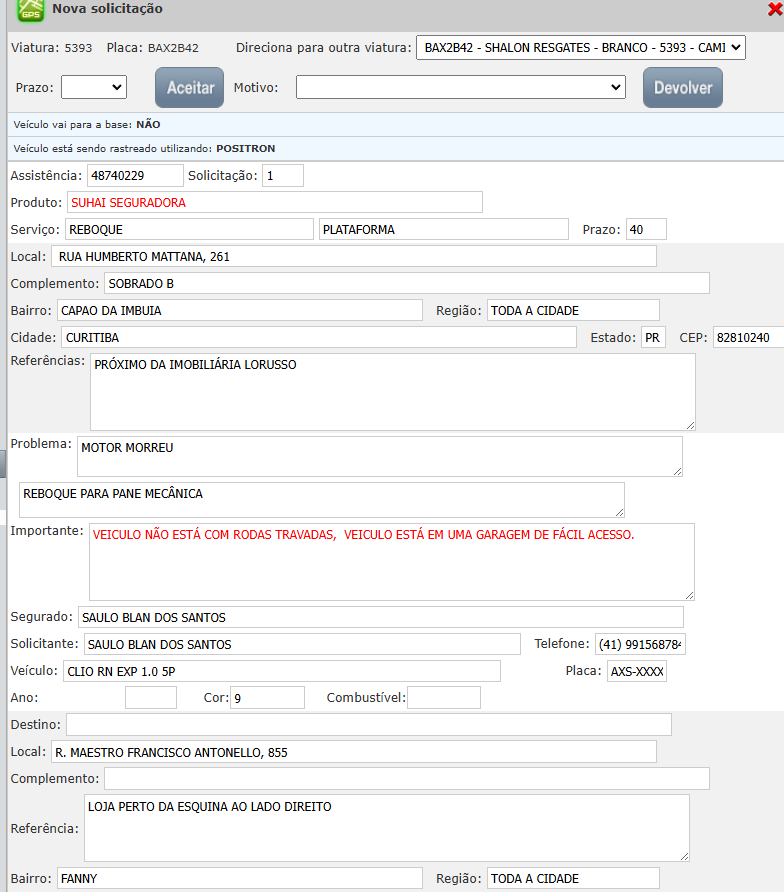Click the PLATAFORMA service field
The width and height of the screenshot is (784, 892).
click(444, 229)
